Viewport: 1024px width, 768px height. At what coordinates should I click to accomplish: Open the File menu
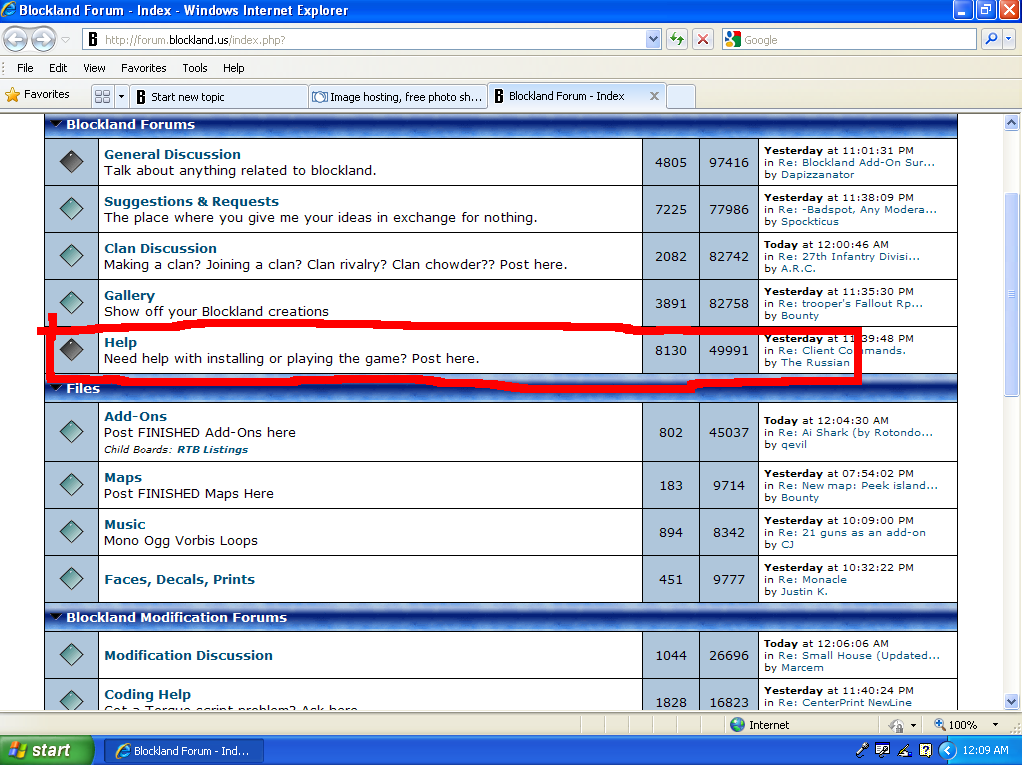click(25, 68)
